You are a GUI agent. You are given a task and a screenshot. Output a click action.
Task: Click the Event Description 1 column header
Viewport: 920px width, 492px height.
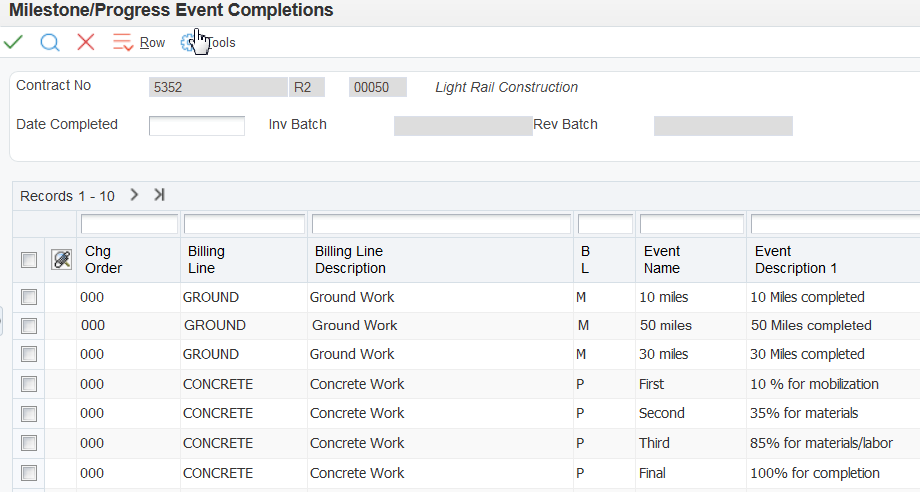tap(796, 260)
